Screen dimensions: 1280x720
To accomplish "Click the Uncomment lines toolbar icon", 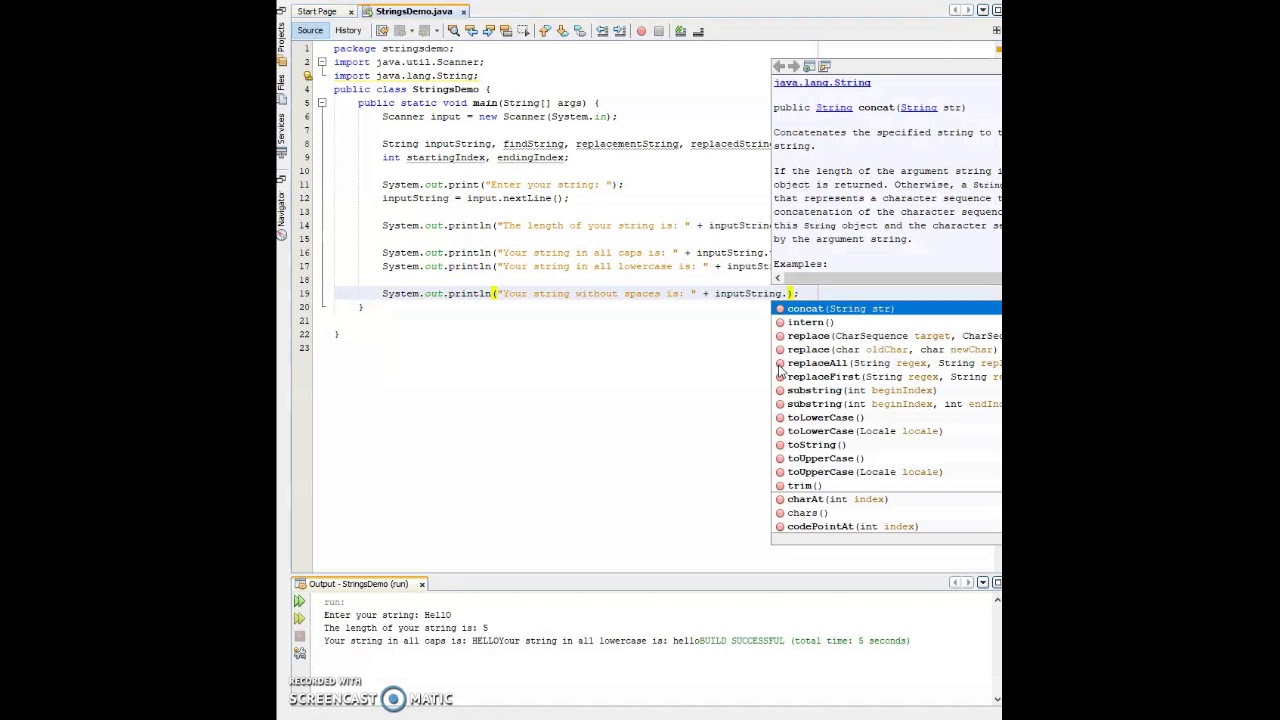I will click(698, 31).
